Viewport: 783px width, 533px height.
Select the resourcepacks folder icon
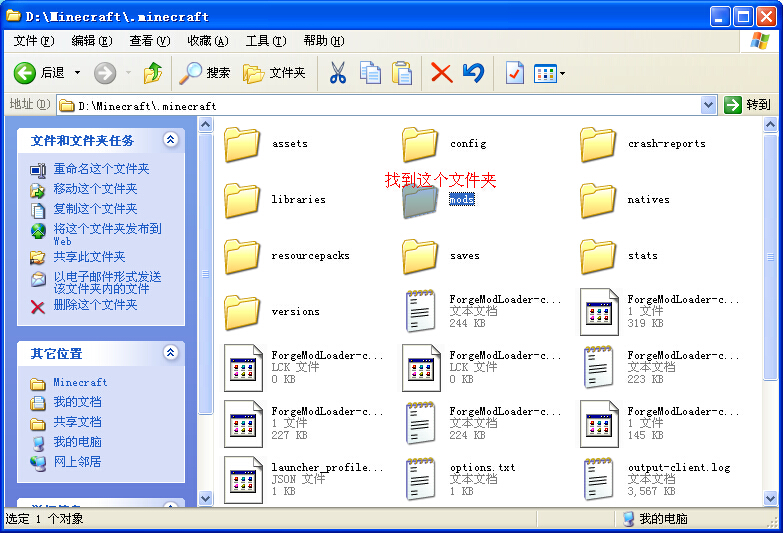tap(242, 256)
